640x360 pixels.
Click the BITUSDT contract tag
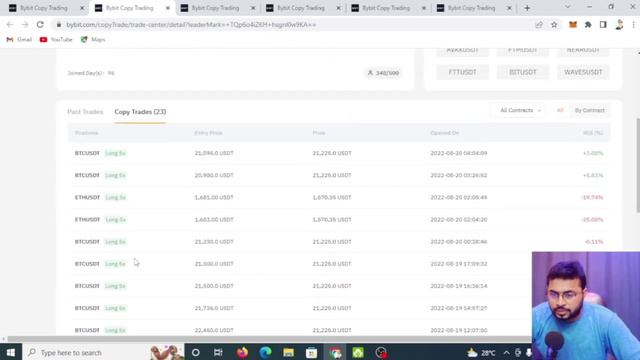coord(523,72)
